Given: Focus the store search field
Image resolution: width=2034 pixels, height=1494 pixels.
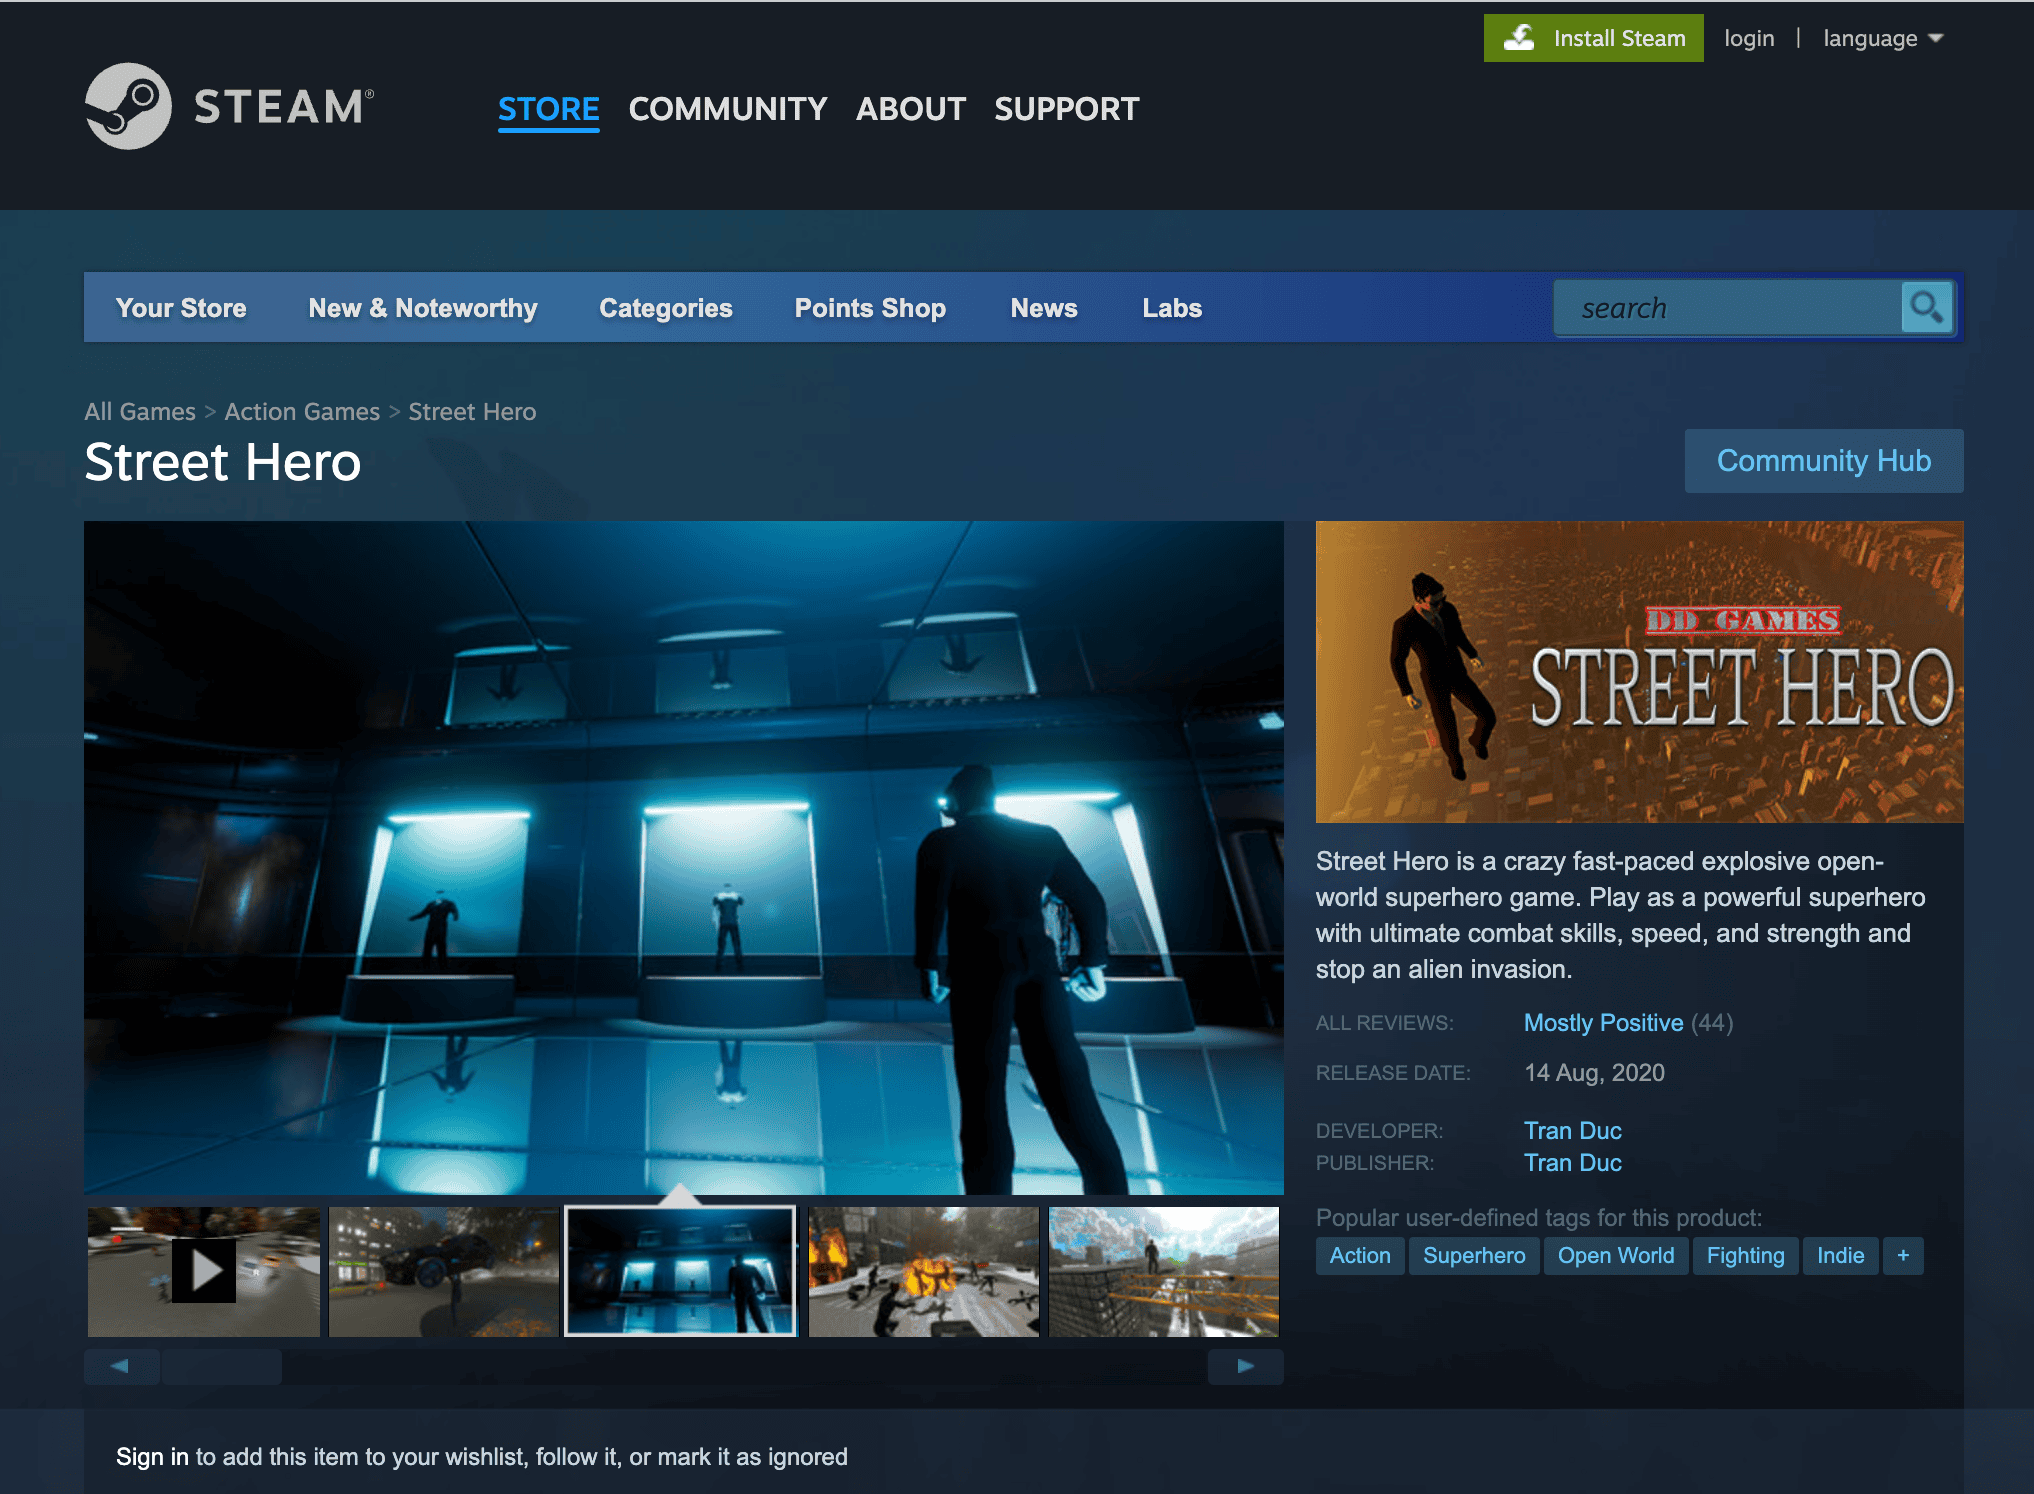Looking at the screenshot, I should 1728,307.
